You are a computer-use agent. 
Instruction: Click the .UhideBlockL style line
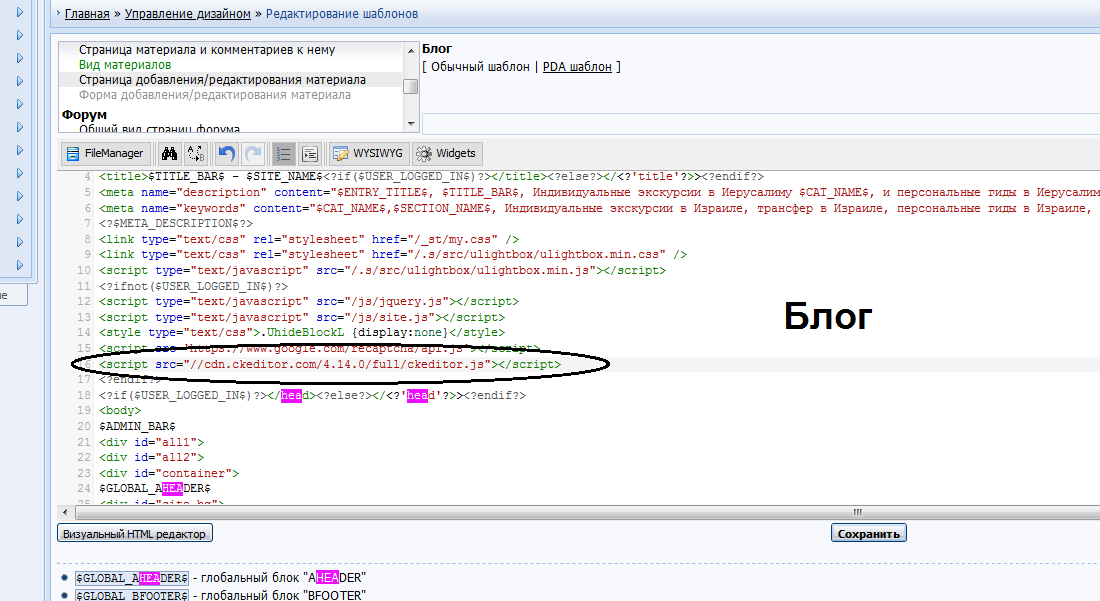pos(302,332)
